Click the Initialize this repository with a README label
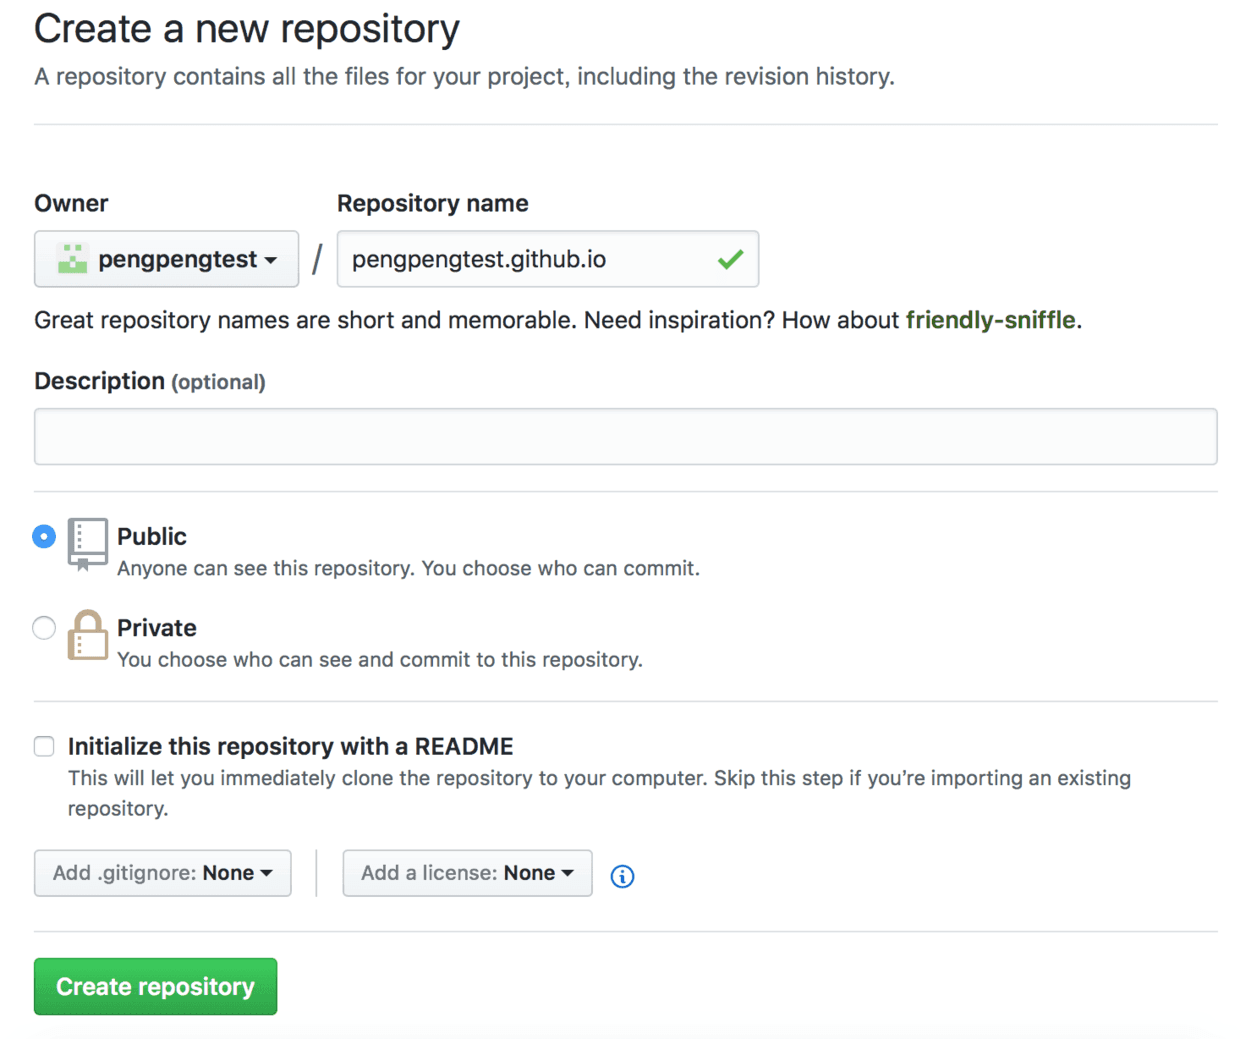The width and height of the screenshot is (1240, 1039). click(291, 746)
